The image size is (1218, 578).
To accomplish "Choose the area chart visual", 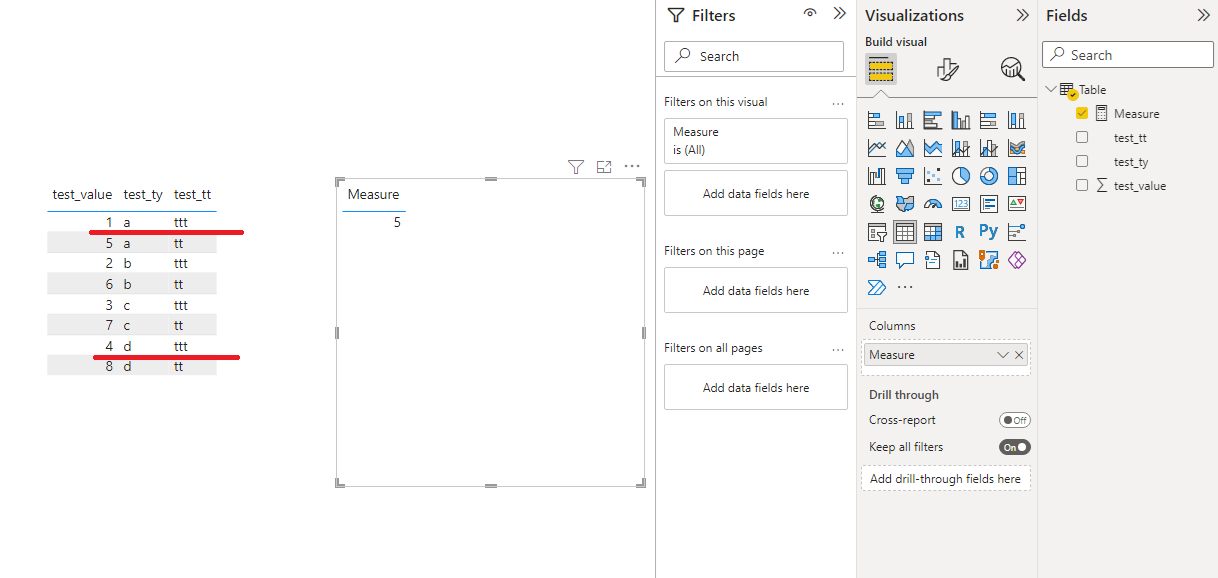I will [x=905, y=148].
